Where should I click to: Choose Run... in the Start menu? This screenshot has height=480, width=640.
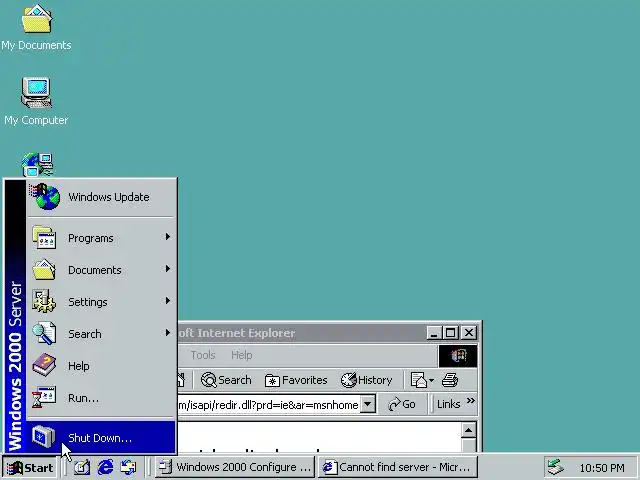(102, 398)
